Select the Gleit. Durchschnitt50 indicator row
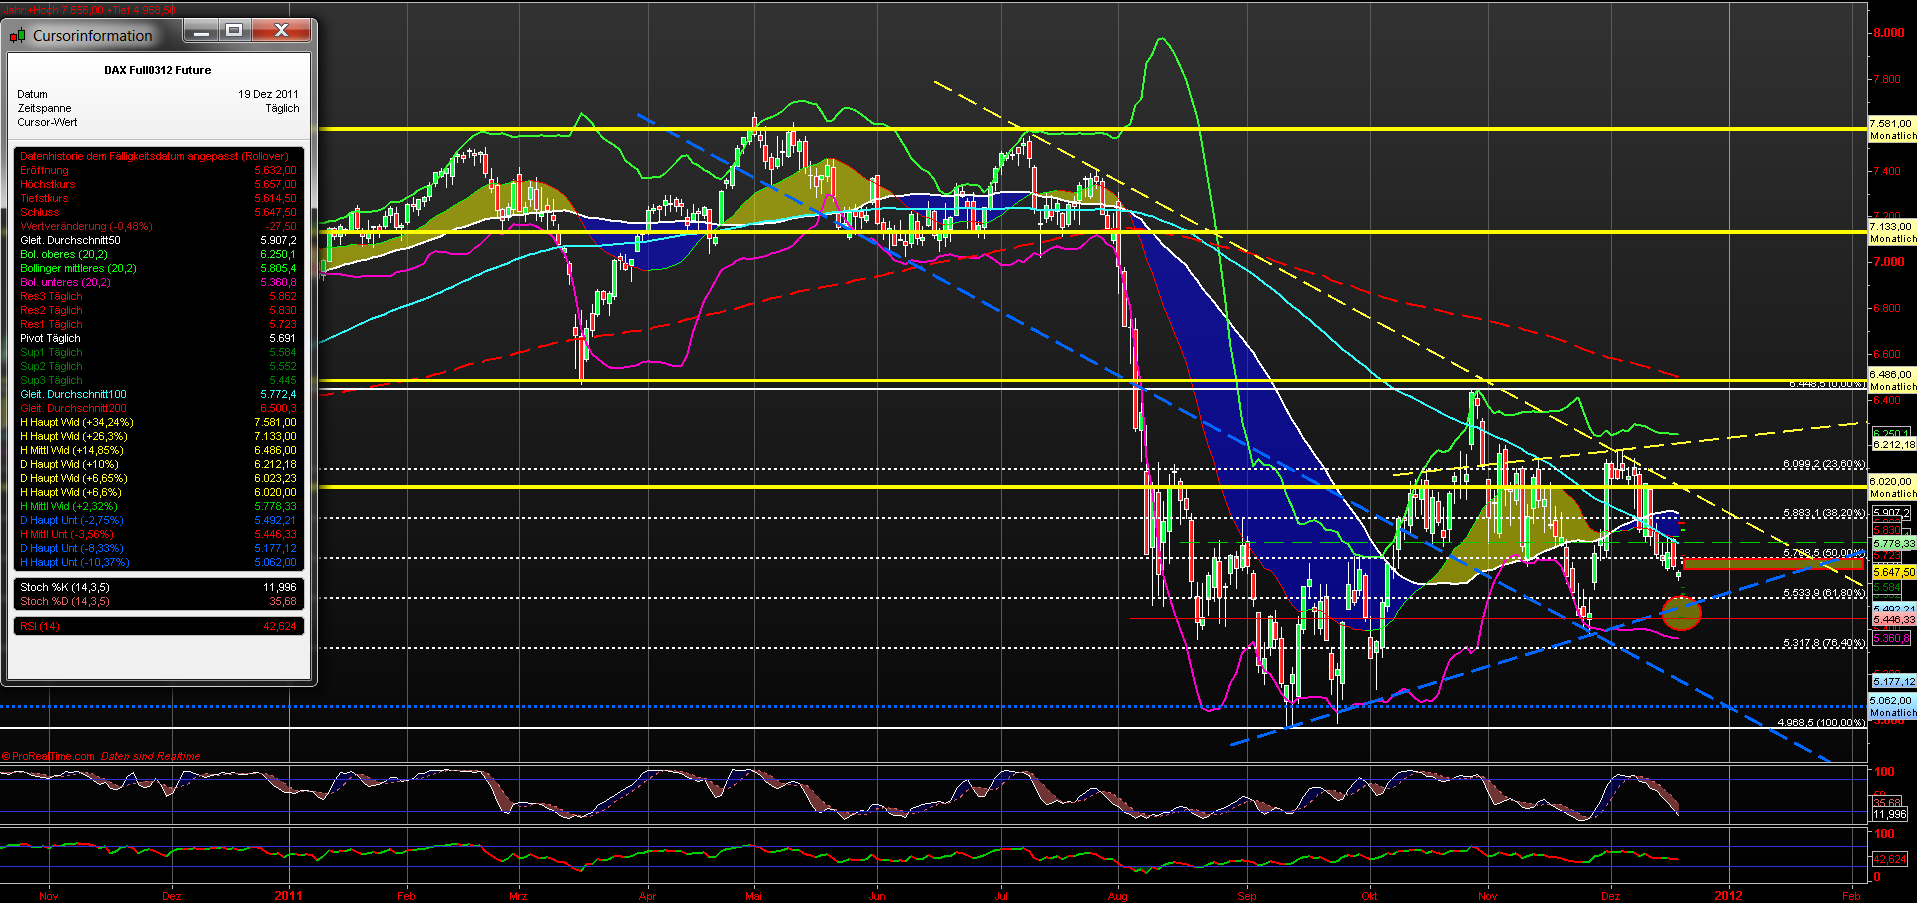The width and height of the screenshot is (1917, 903). [100, 240]
